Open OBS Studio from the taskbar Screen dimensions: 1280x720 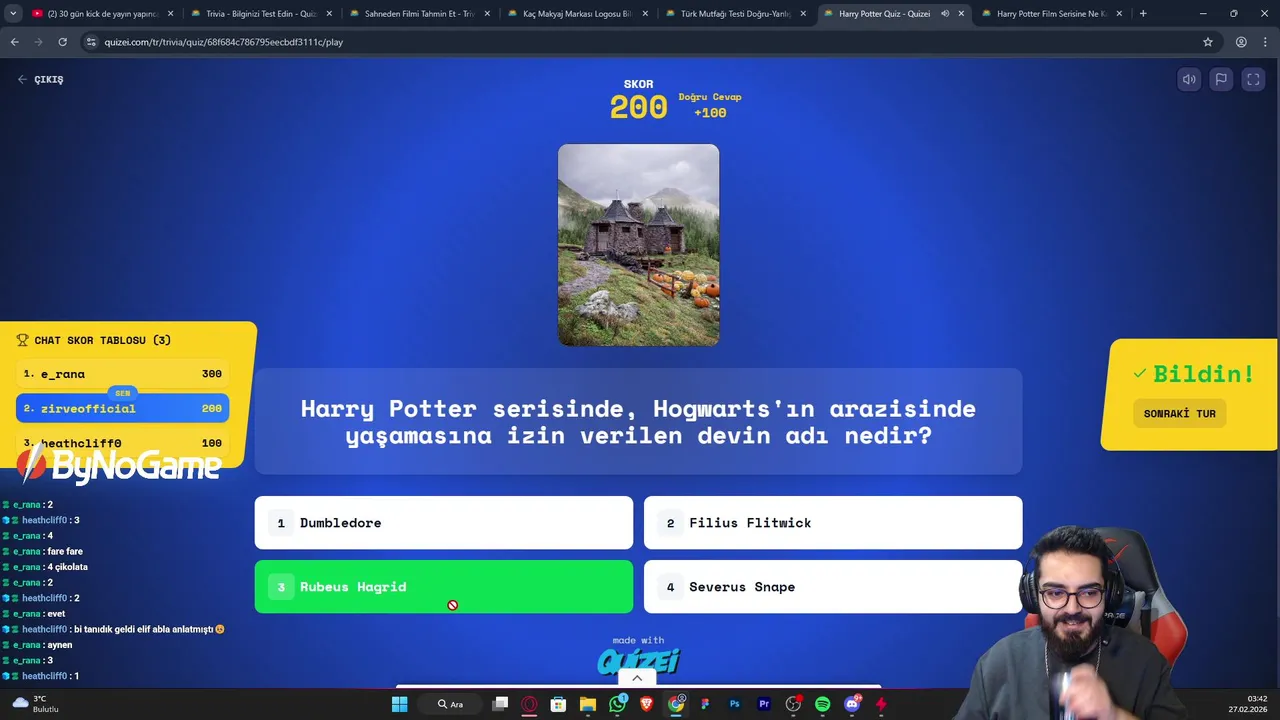click(x=793, y=704)
